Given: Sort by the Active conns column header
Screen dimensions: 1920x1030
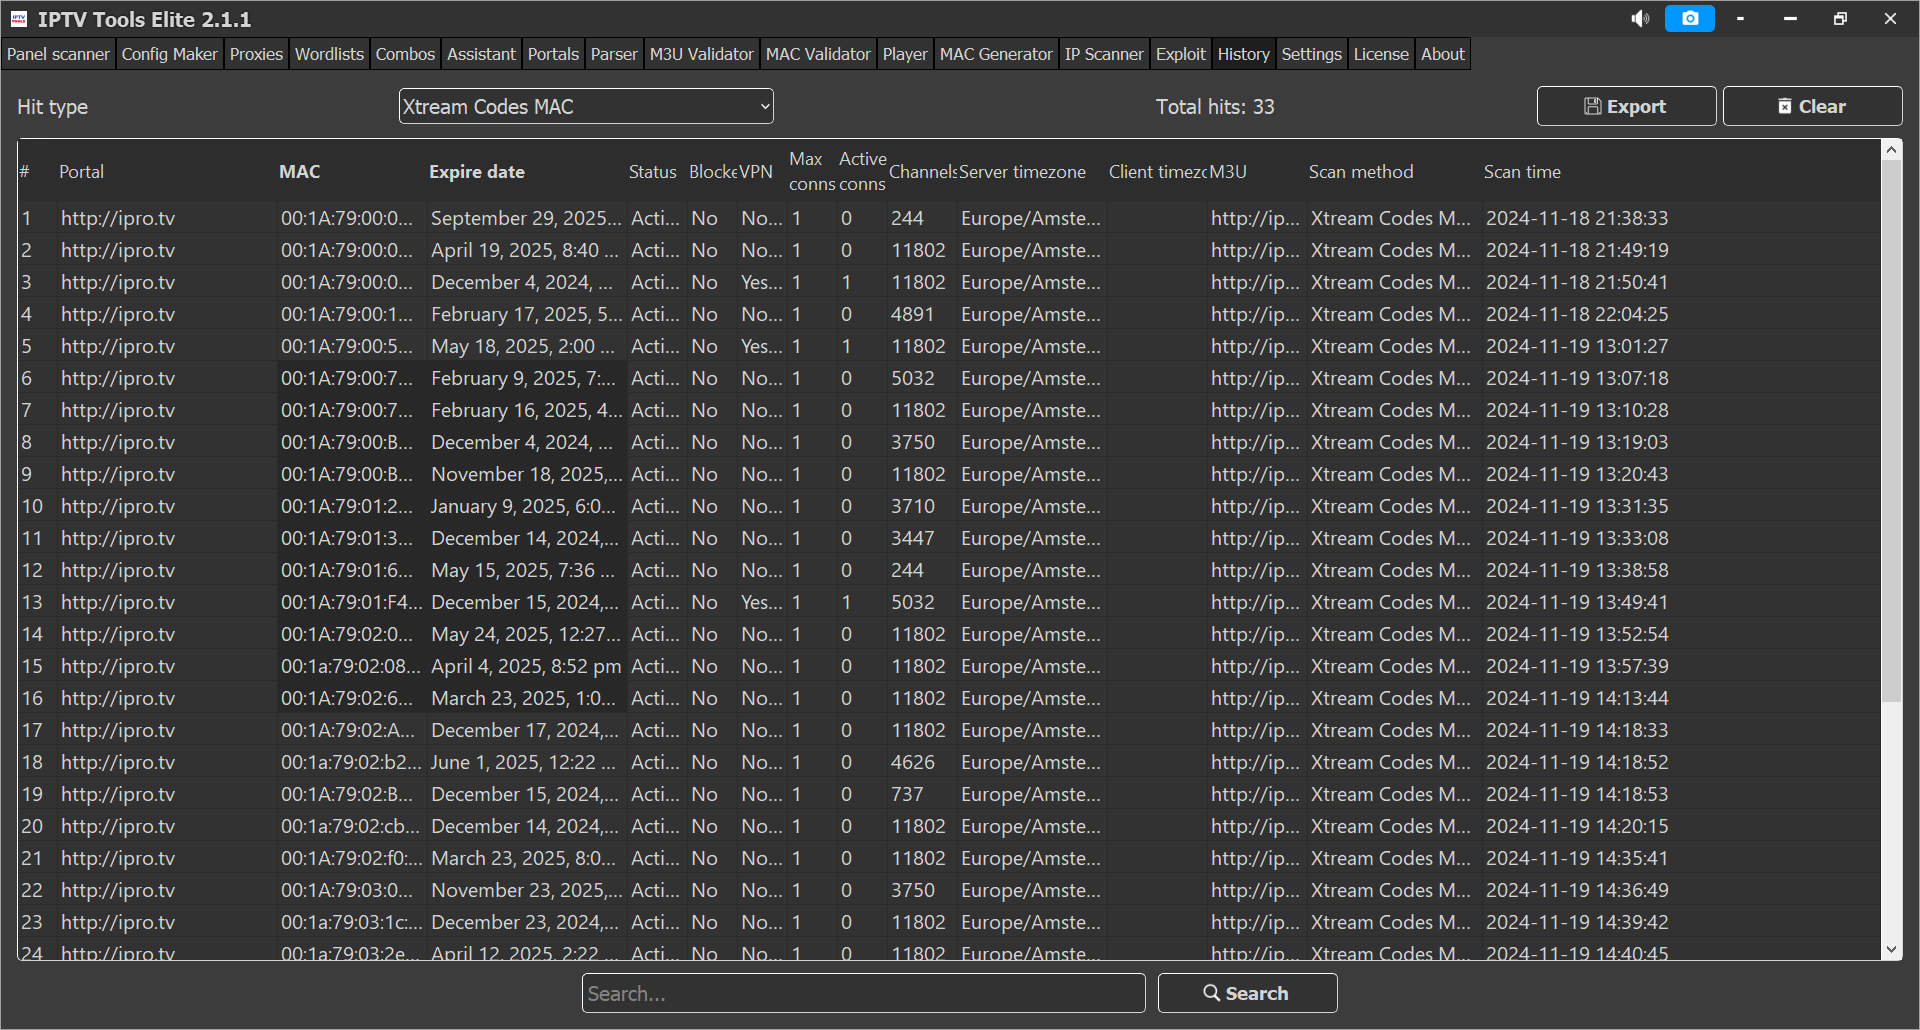Looking at the screenshot, I should pyautogui.click(x=862, y=171).
